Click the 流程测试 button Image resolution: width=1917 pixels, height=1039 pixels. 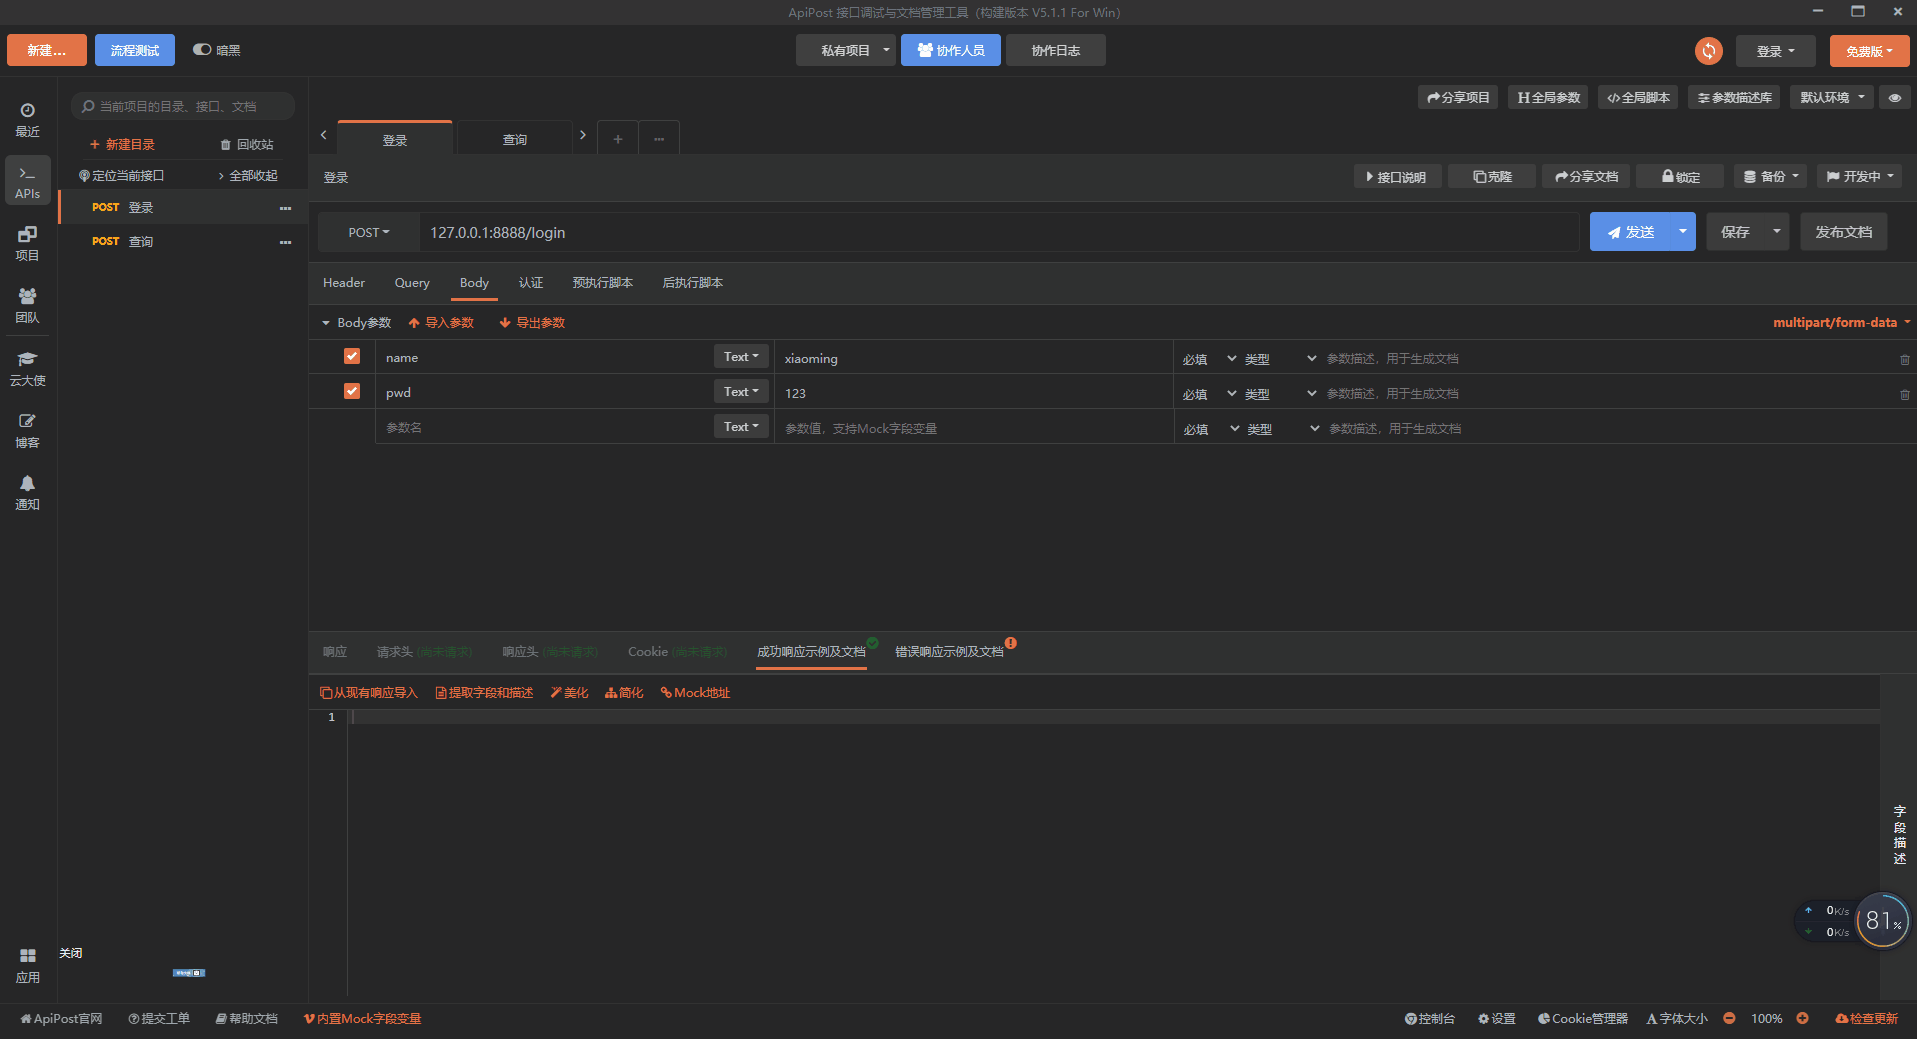[135, 51]
